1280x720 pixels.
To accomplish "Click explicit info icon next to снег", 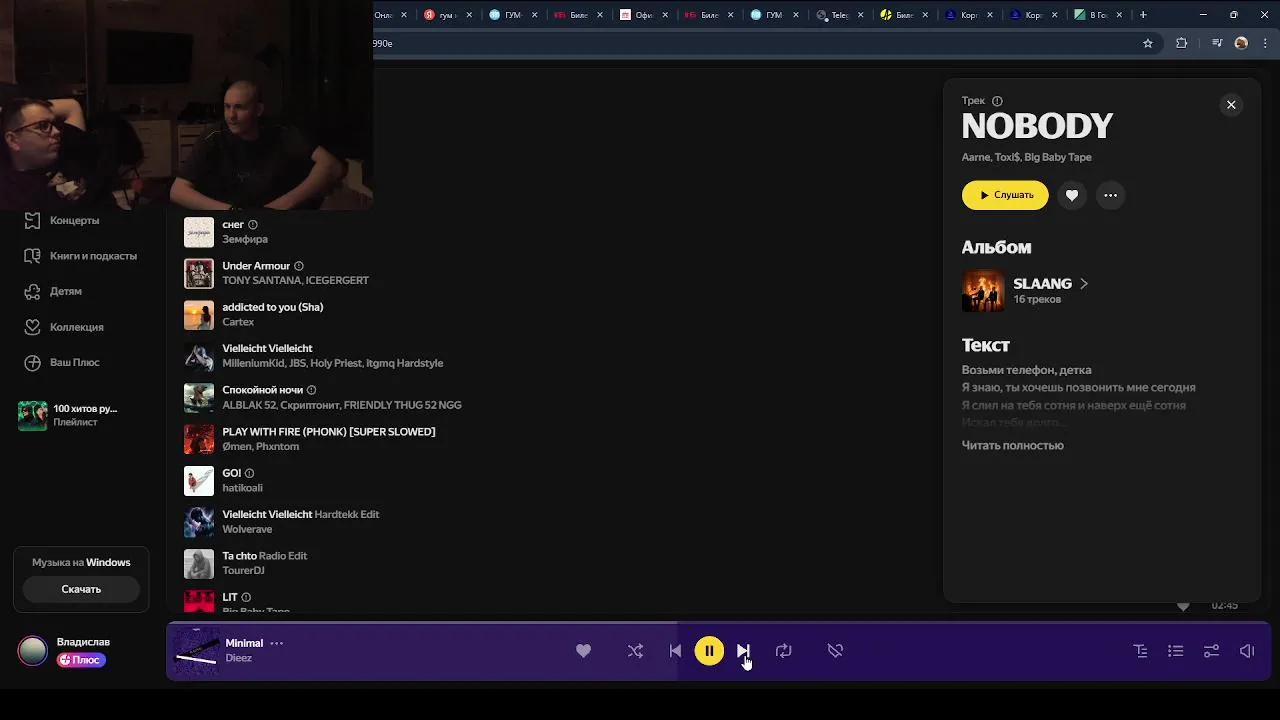I will pyautogui.click(x=253, y=225).
